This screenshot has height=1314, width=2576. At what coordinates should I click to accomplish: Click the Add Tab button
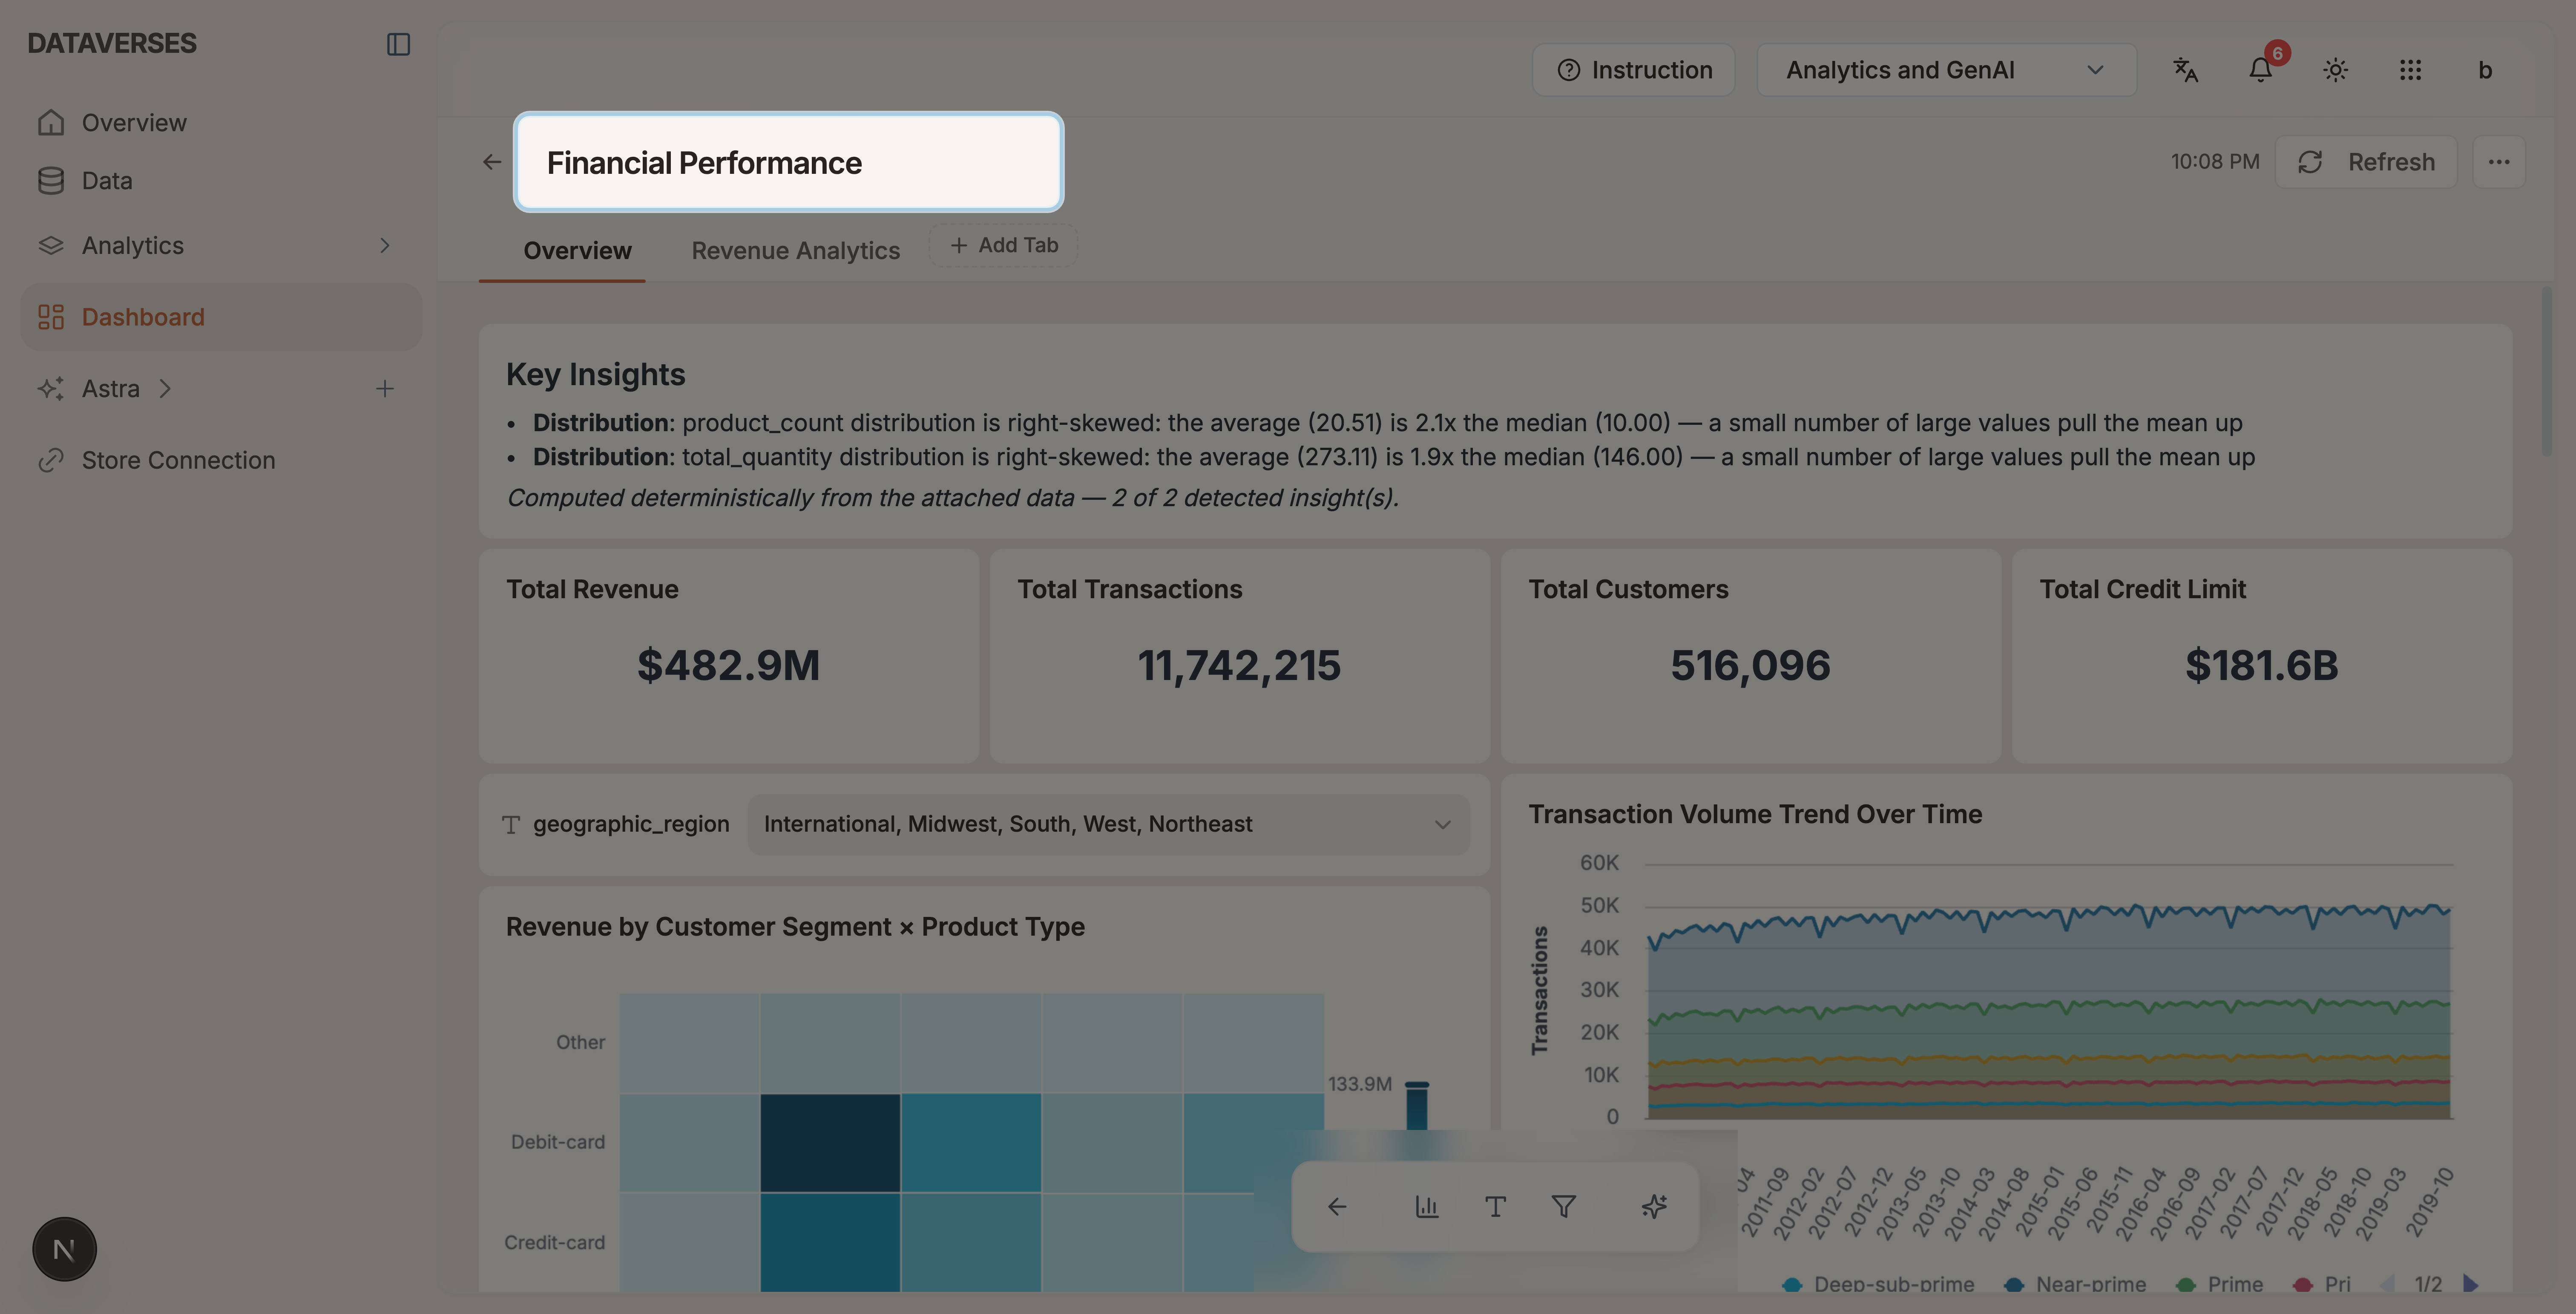pyautogui.click(x=1003, y=246)
